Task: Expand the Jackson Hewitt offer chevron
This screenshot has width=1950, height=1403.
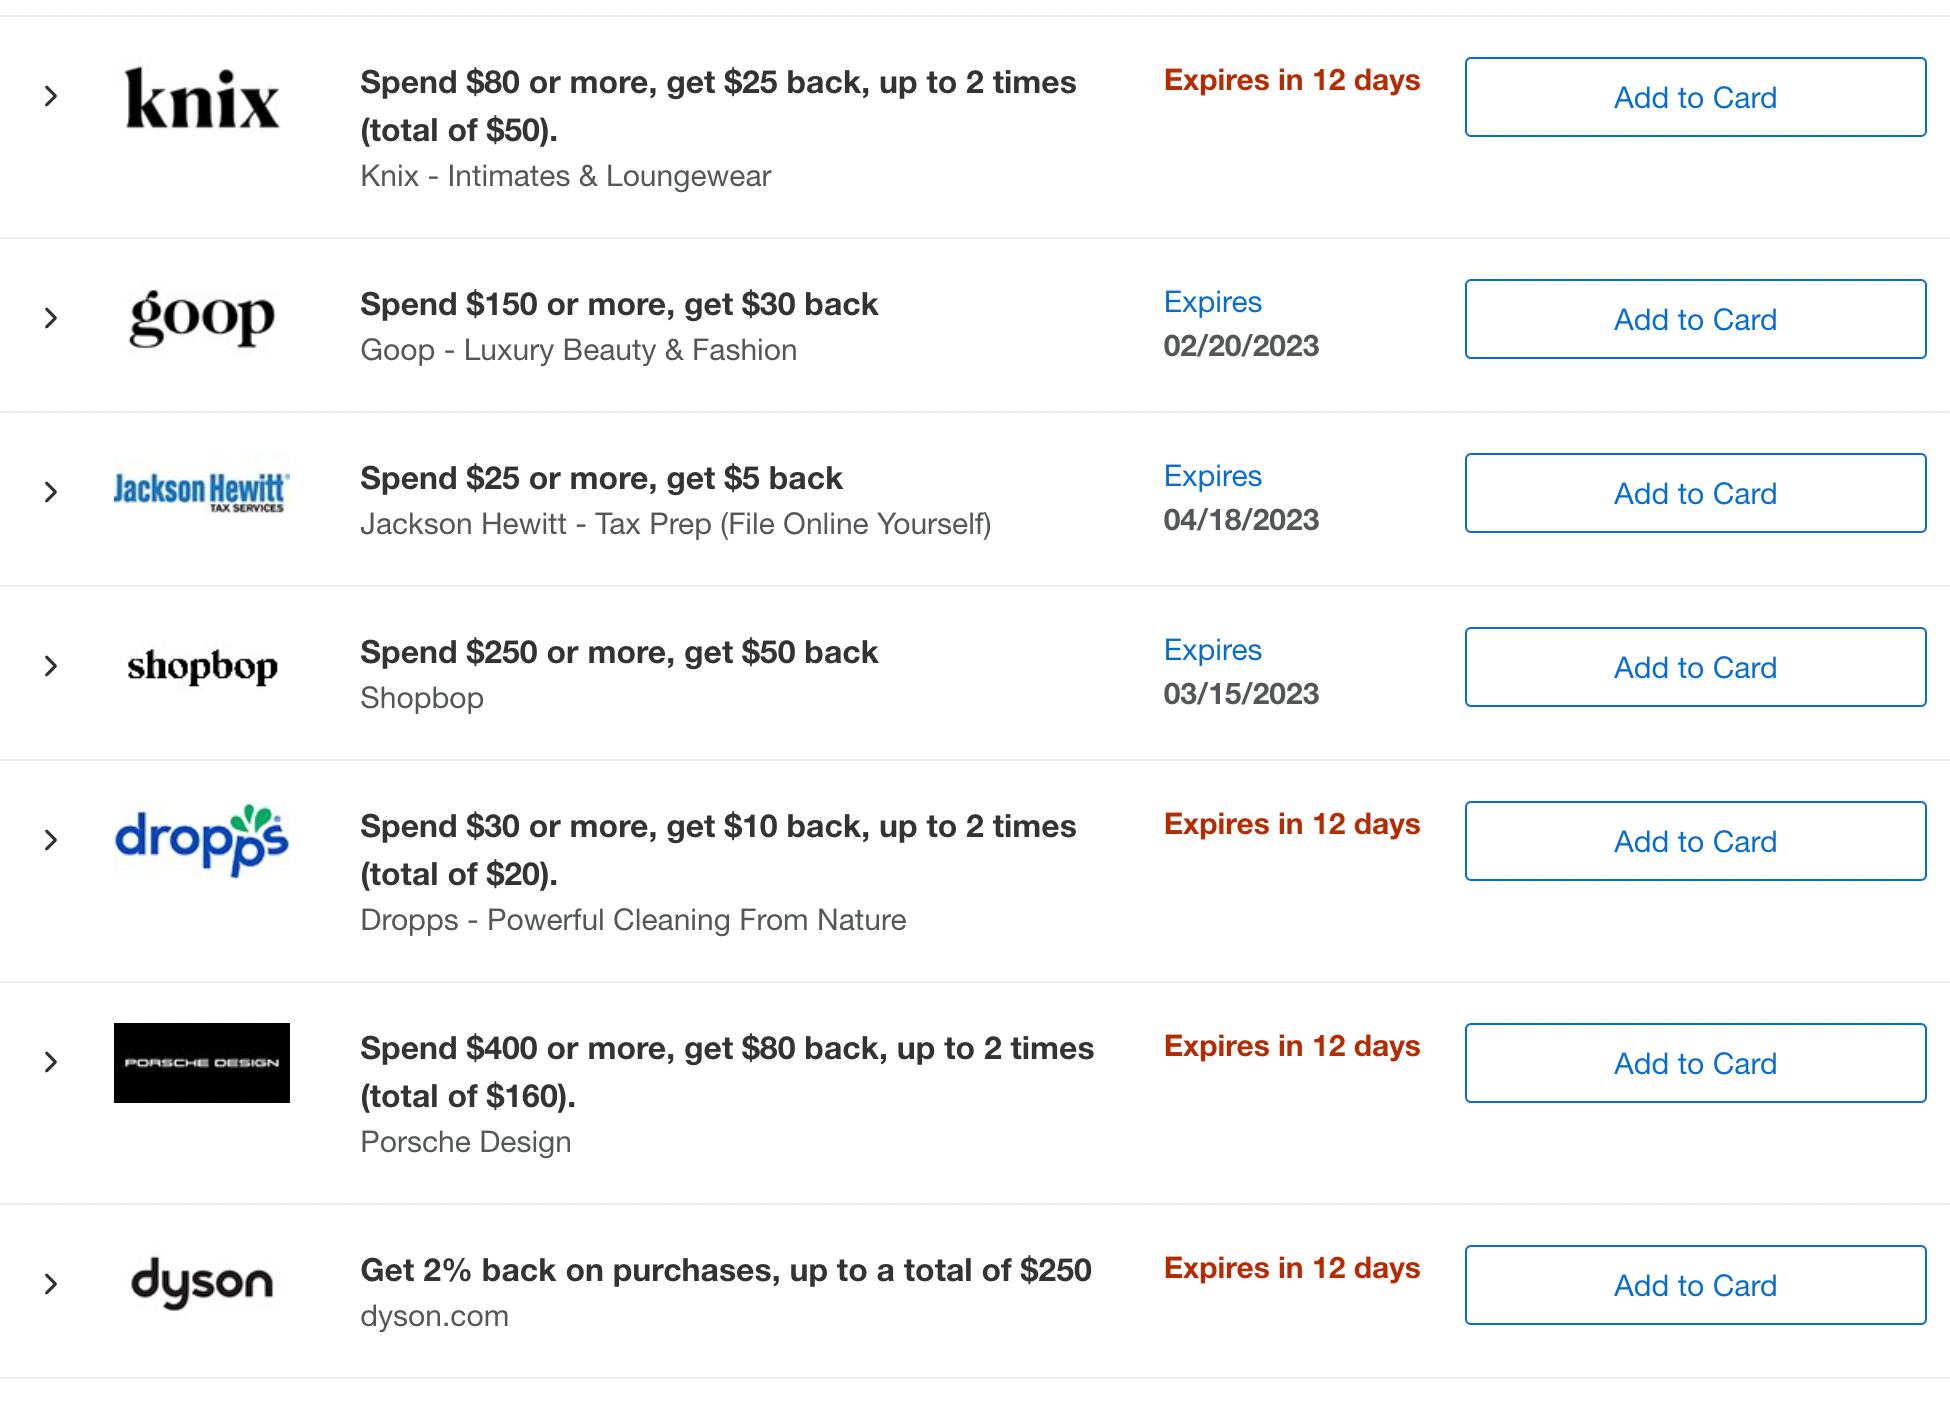Action: click(51, 492)
